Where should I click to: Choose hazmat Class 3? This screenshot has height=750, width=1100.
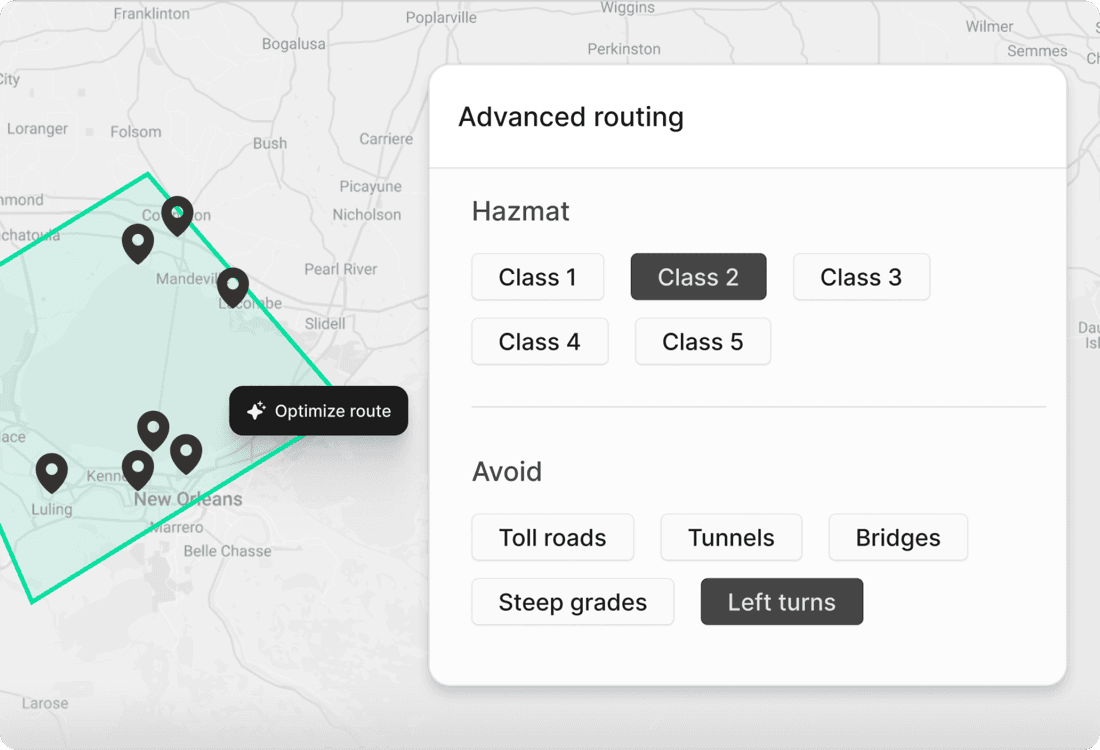(861, 276)
